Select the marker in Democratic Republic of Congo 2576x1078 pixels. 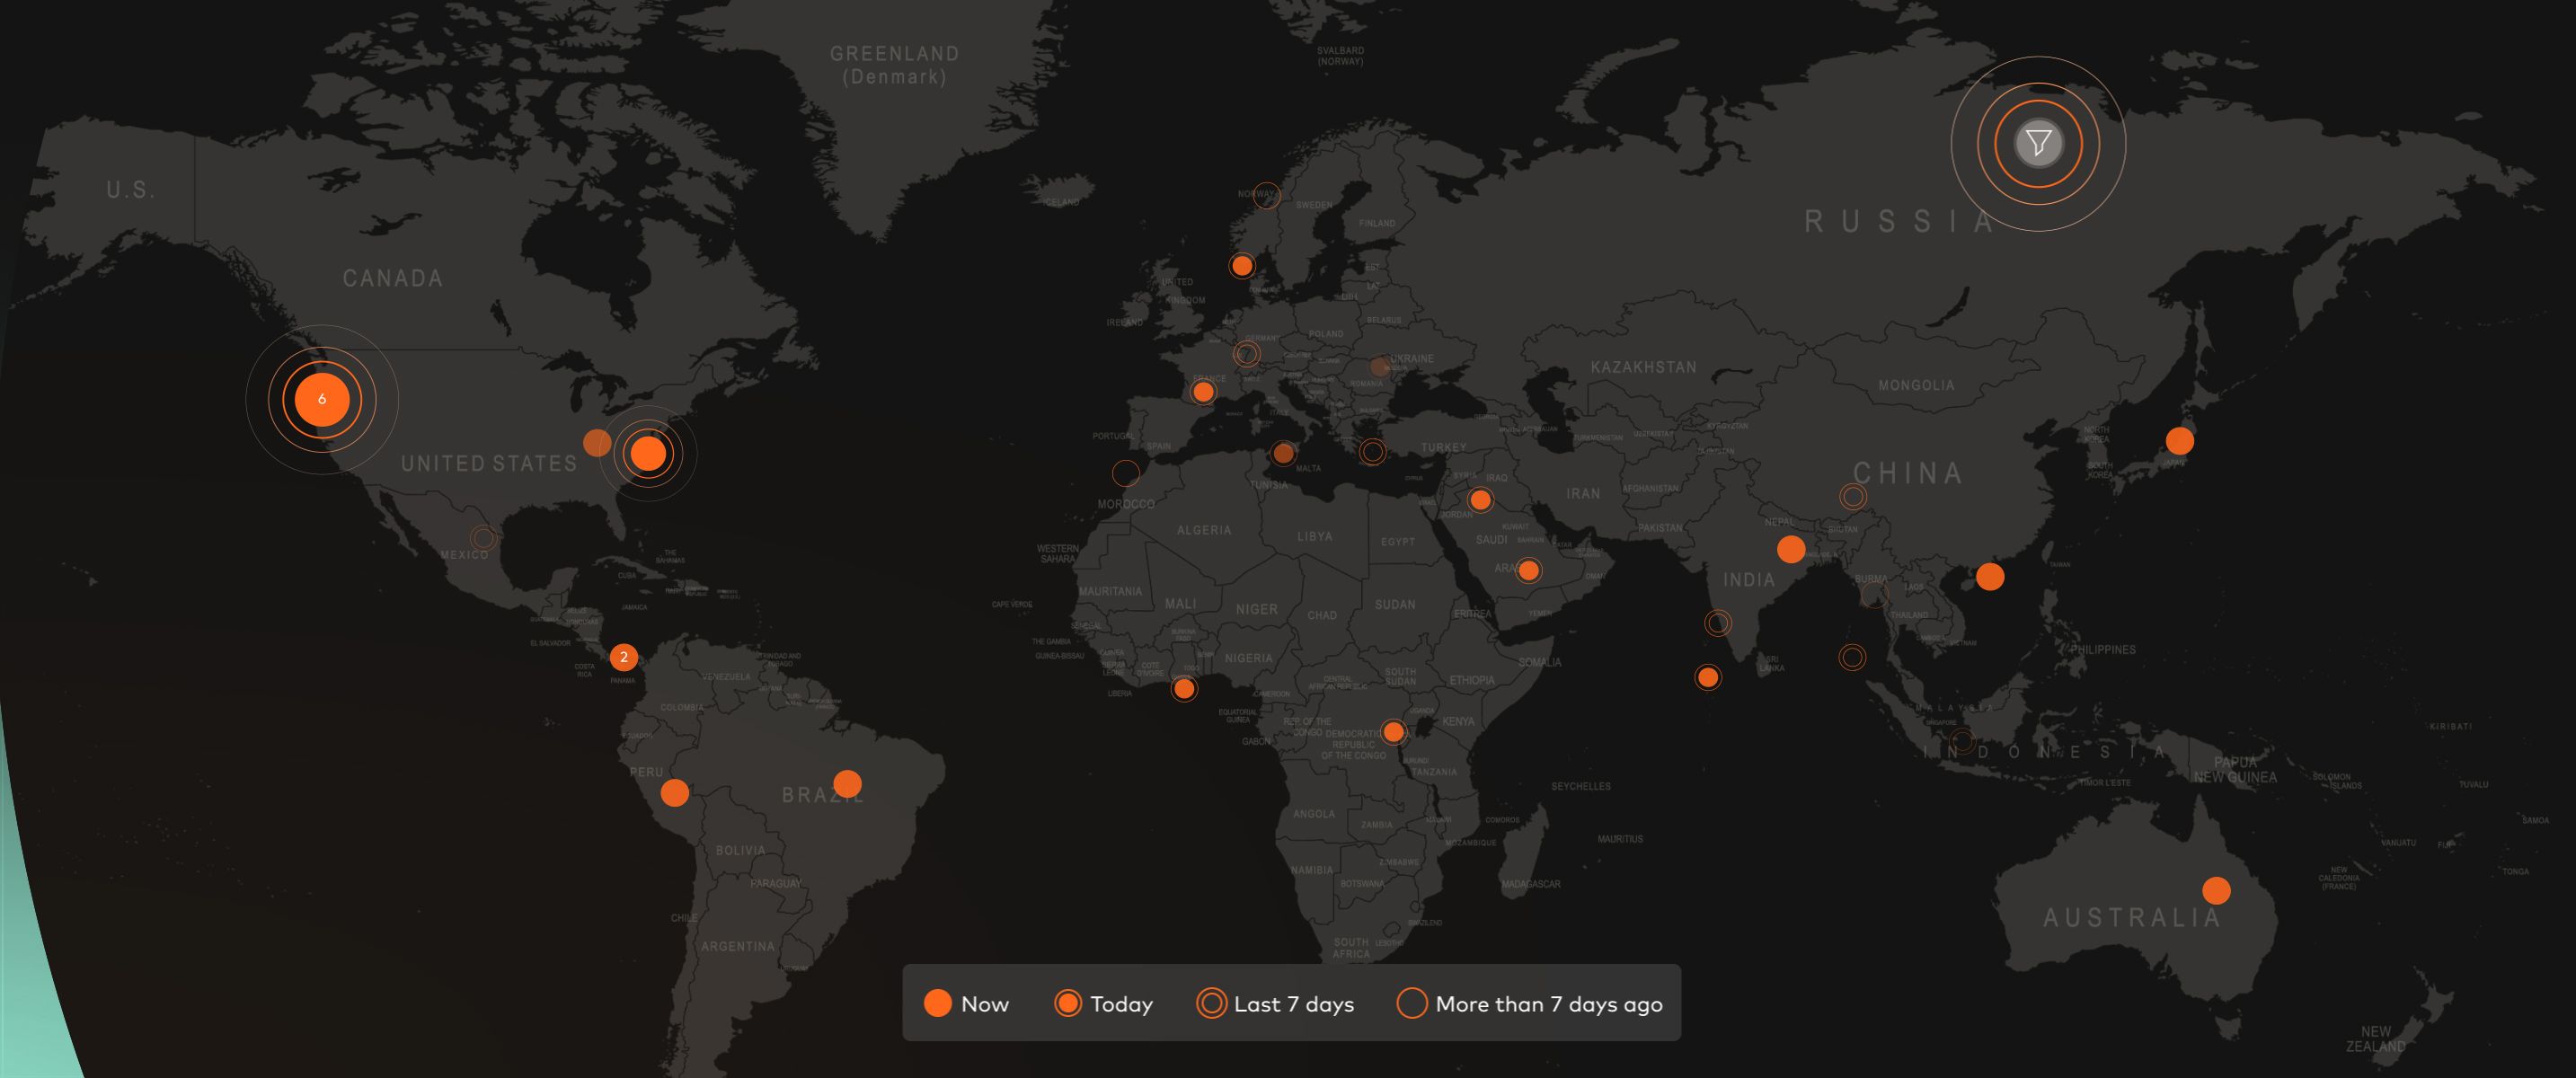1393,732
